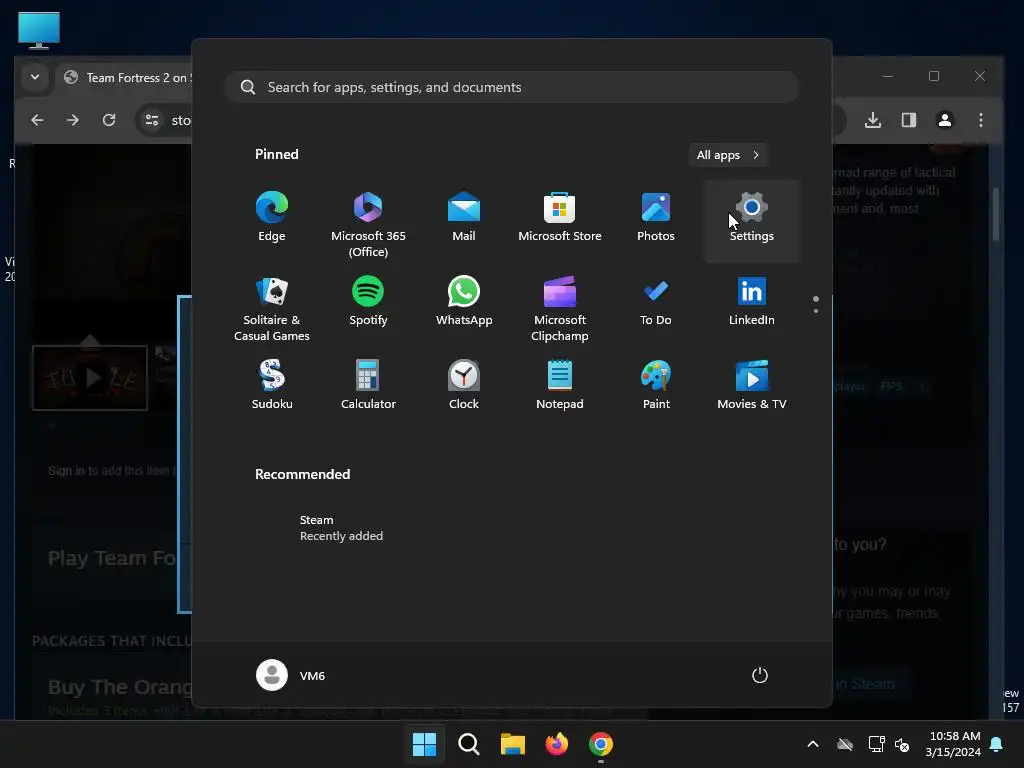
Task: Open the desktop computer icon
Action: pyautogui.click(x=39, y=30)
